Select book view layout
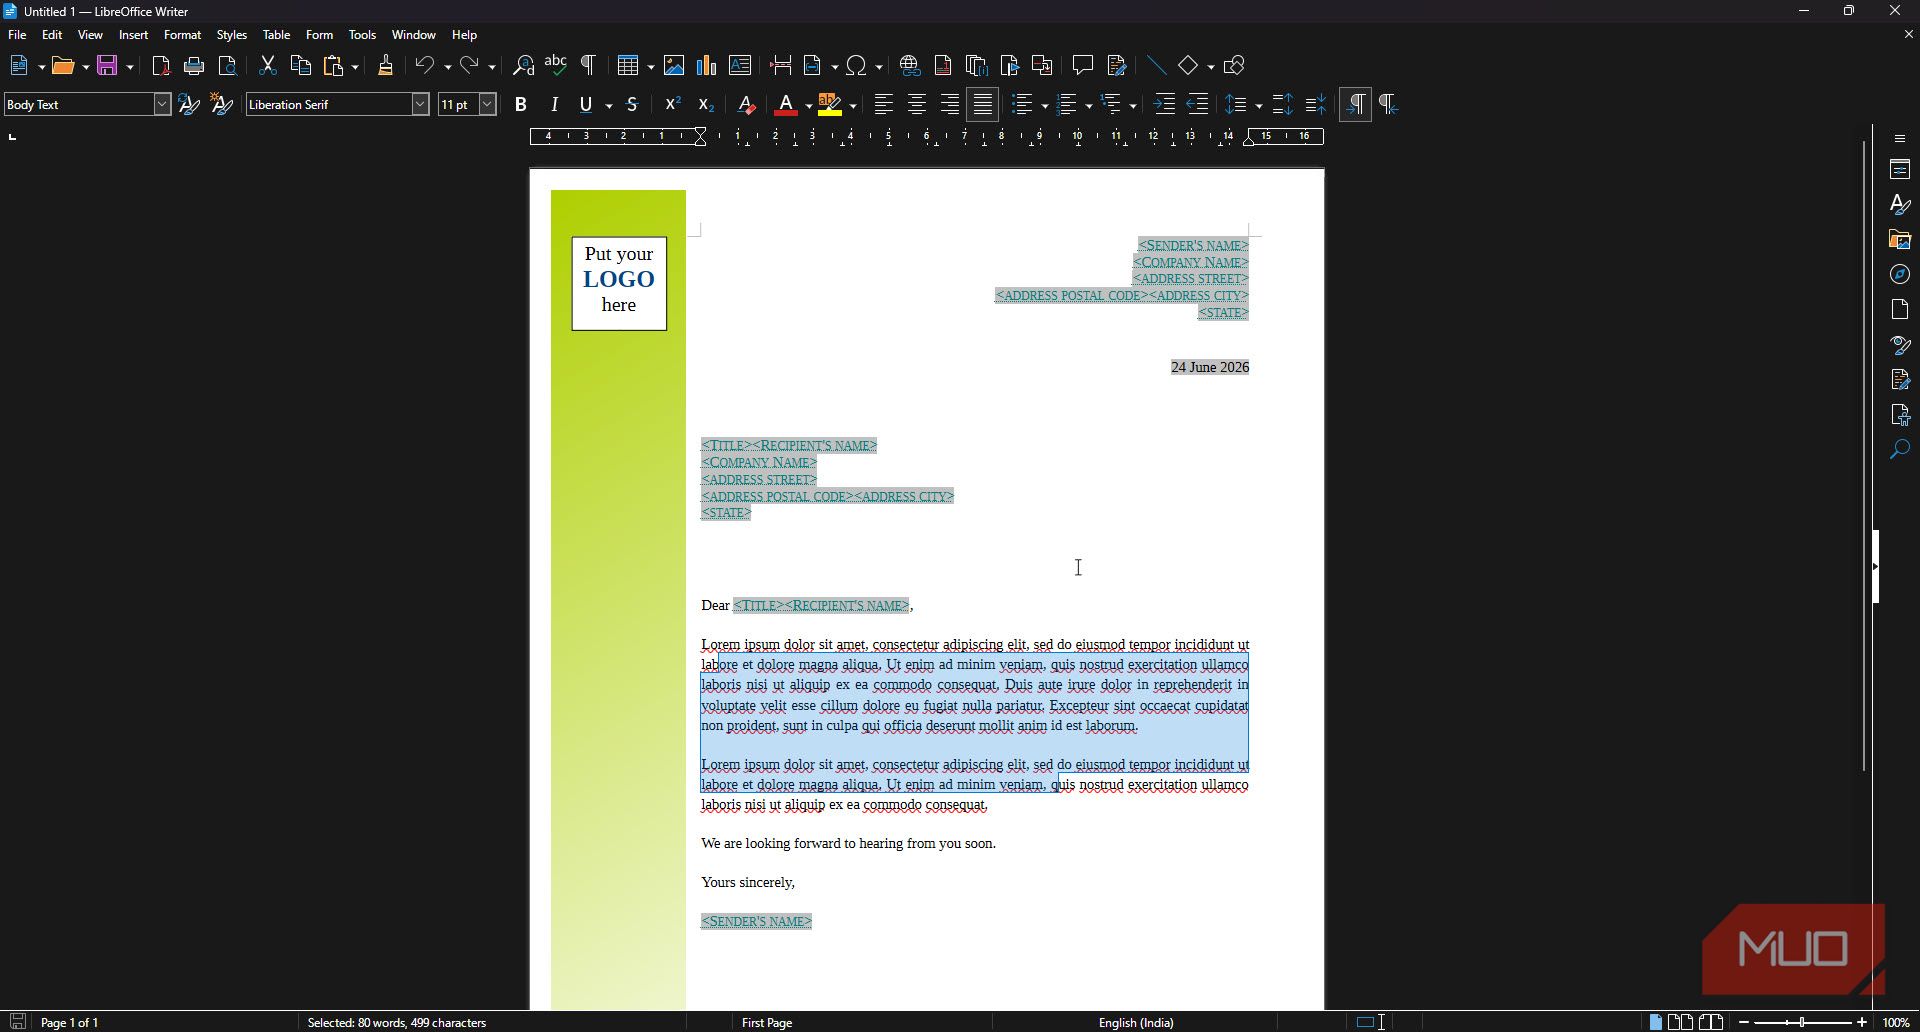Image resolution: width=1920 pixels, height=1032 pixels. click(x=1711, y=1022)
